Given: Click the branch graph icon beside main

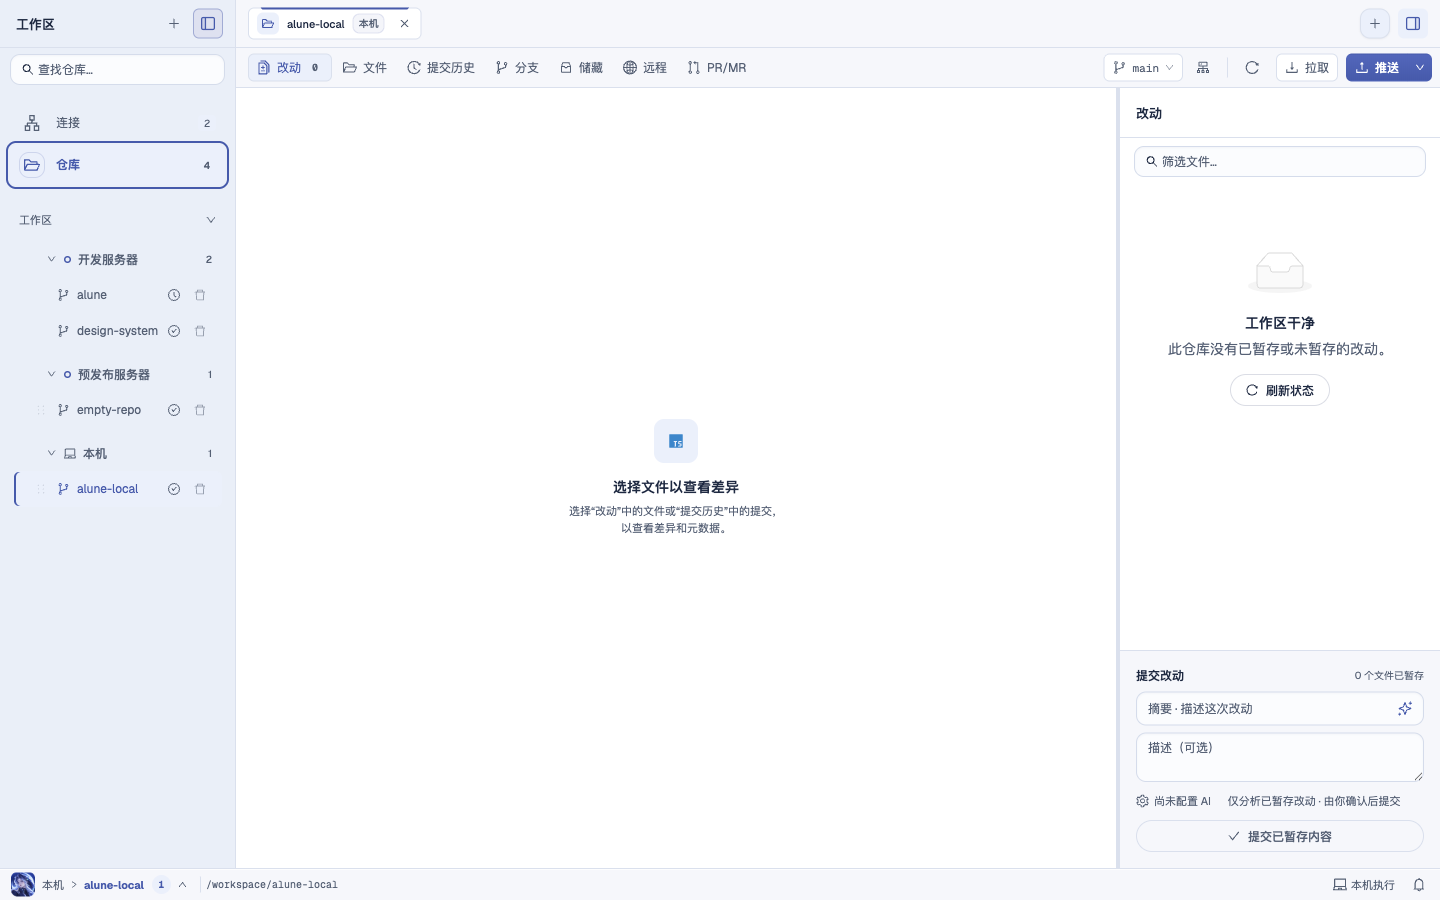Looking at the screenshot, I should (x=1203, y=68).
